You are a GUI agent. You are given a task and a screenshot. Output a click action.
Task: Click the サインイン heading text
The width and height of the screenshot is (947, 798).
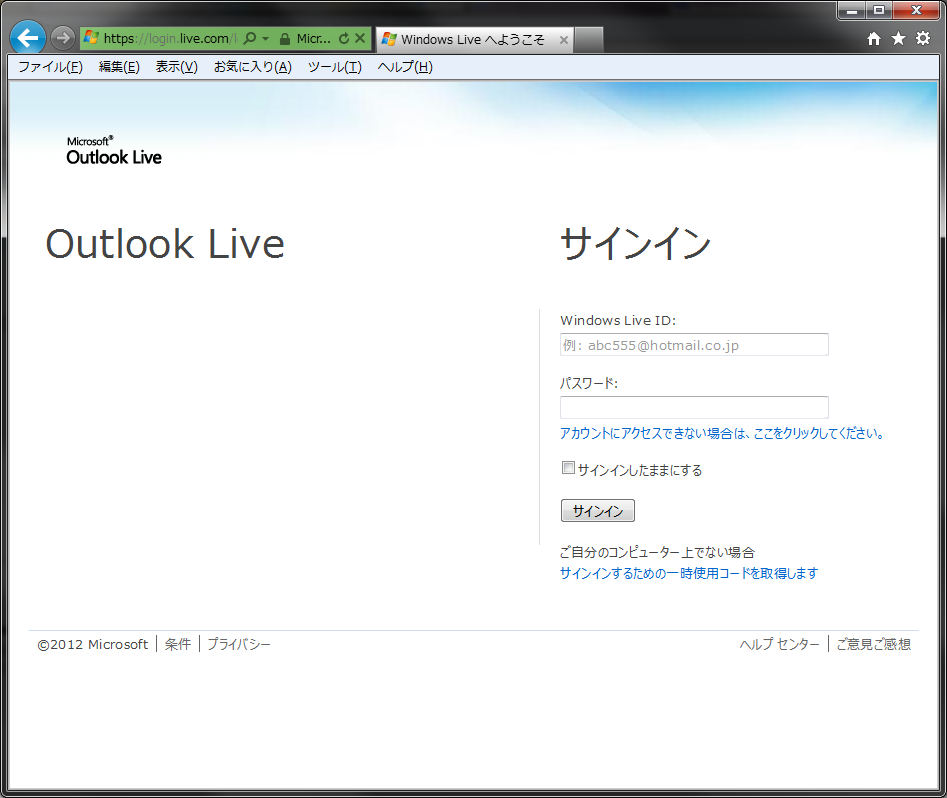point(635,244)
